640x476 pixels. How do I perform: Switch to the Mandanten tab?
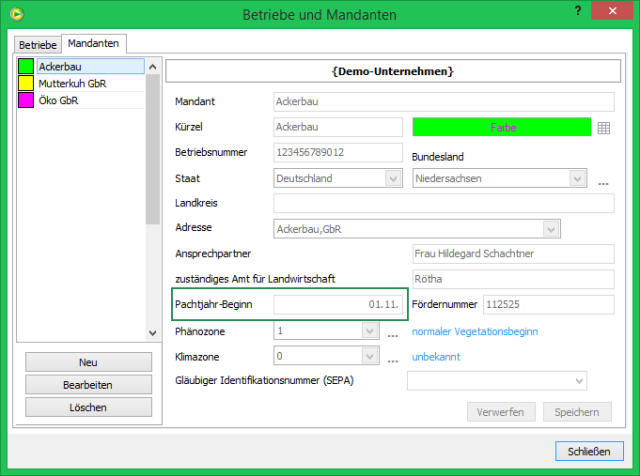coord(93,44)
